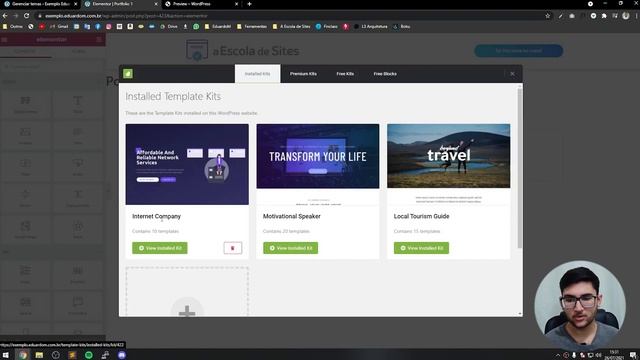Bookmark this page with the star icon
The height and width of the screenshot is (360, 640).
click(547, 16)
